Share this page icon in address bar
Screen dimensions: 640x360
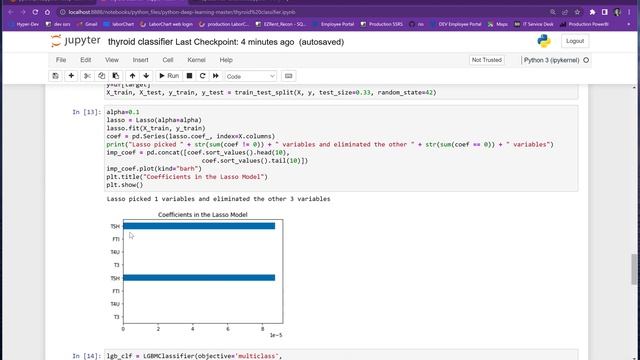point(565,12)
